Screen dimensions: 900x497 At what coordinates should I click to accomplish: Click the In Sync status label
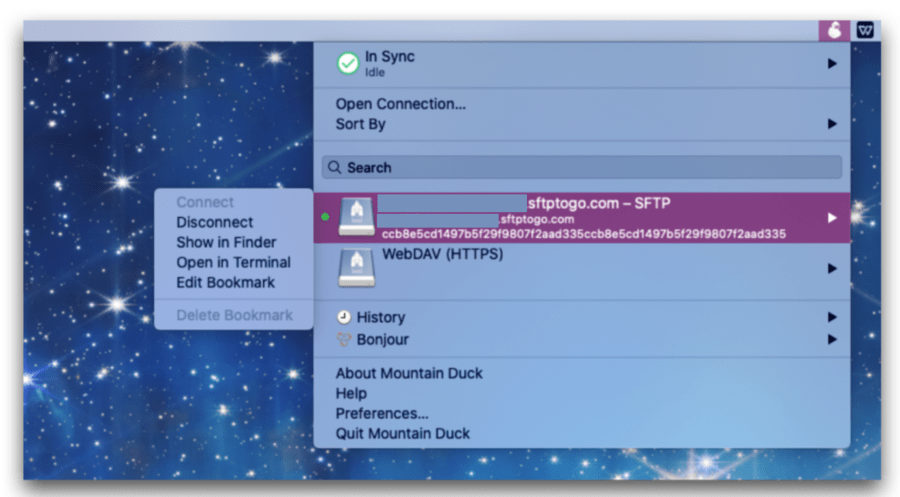pyautogui.click(x=390, y=56)
